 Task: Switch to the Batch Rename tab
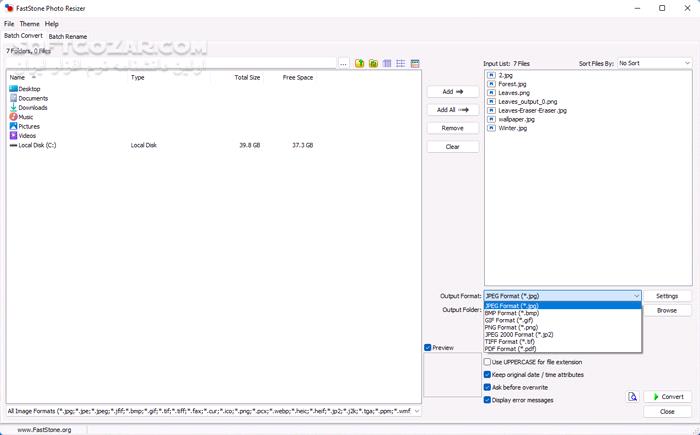68,37
